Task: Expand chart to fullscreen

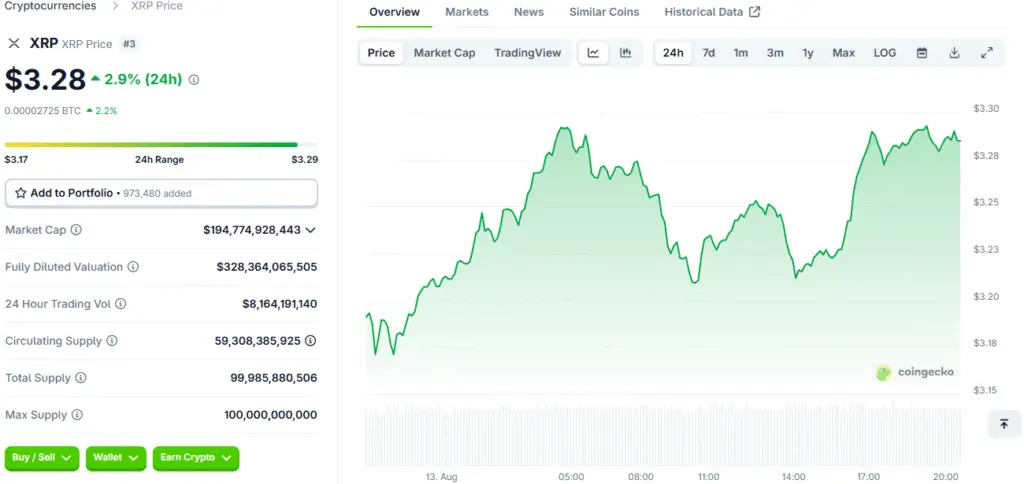Action: 987,53
